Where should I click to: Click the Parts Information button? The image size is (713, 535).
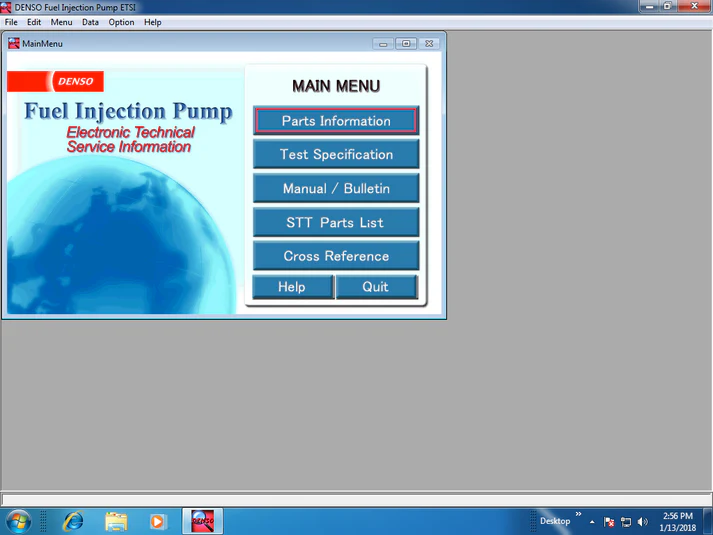click(336, 121)
